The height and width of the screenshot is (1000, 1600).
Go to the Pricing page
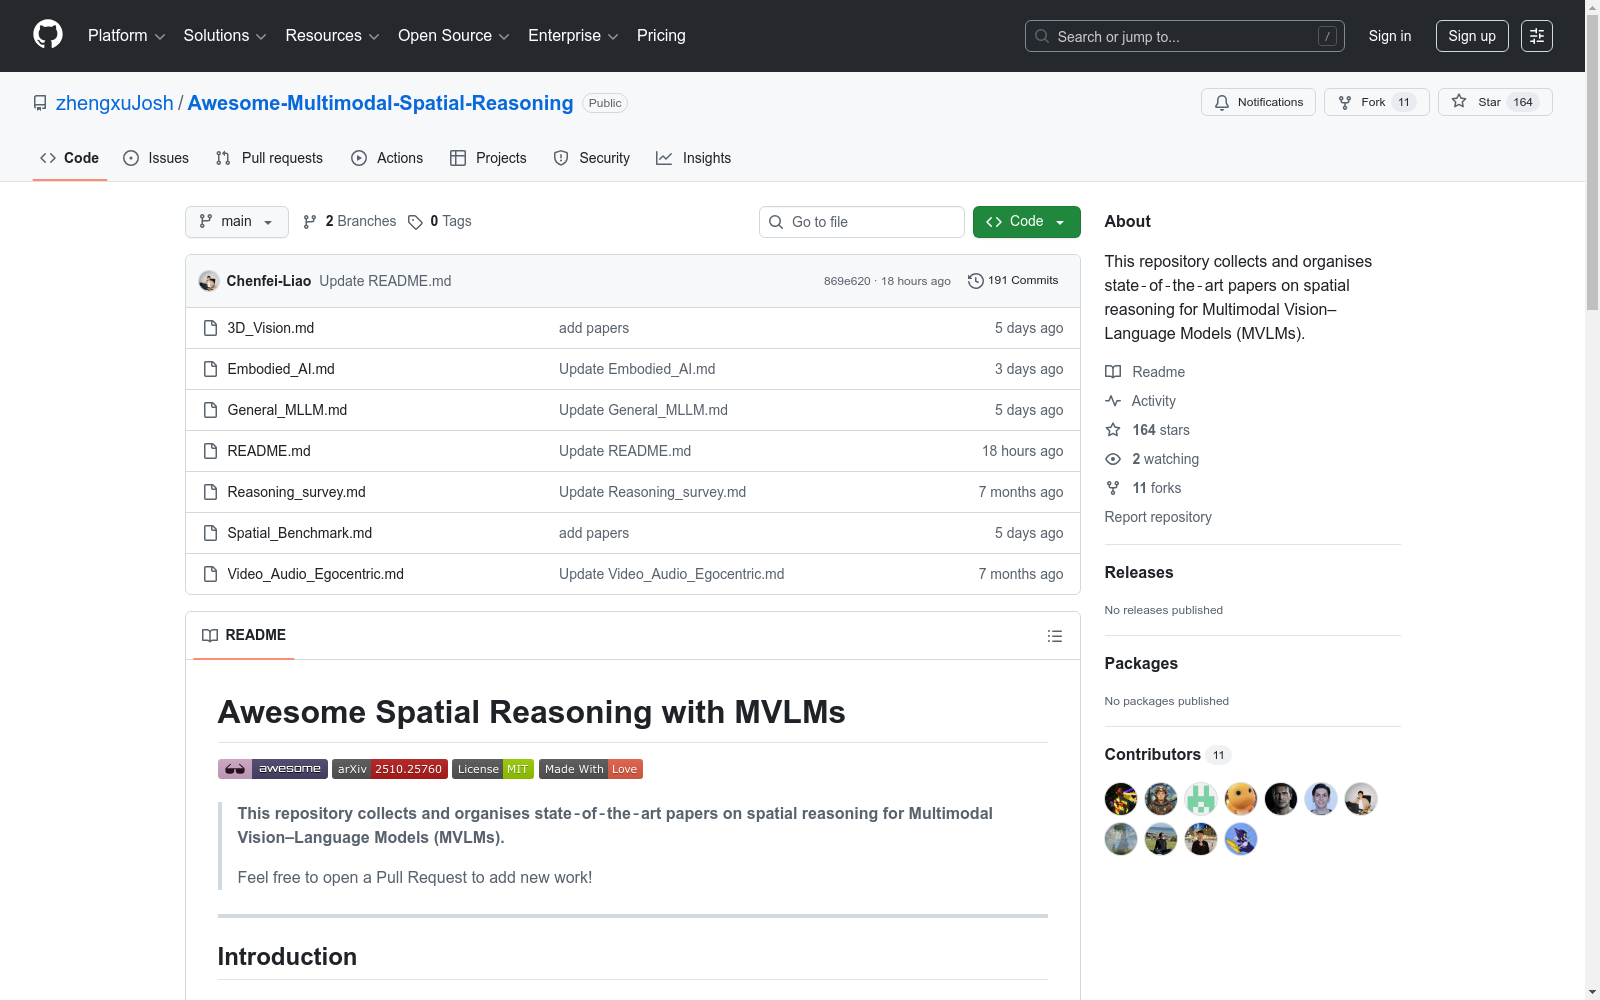661,36
